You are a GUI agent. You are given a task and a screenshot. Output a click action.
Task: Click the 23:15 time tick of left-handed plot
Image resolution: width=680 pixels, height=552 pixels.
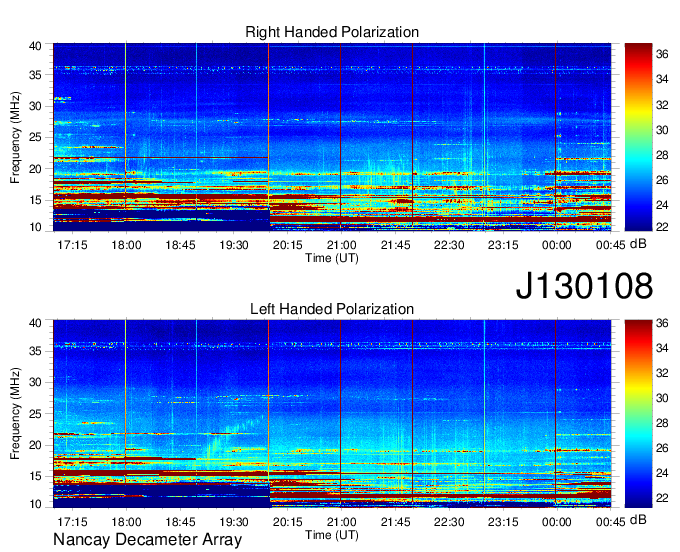coord(503,522)
